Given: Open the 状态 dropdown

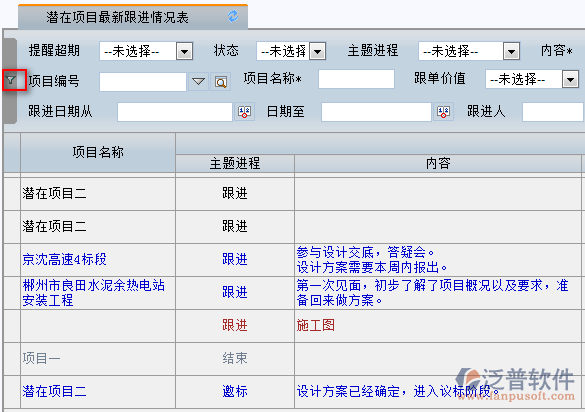Looking at the screenshot, I should [x=291, y=51].
